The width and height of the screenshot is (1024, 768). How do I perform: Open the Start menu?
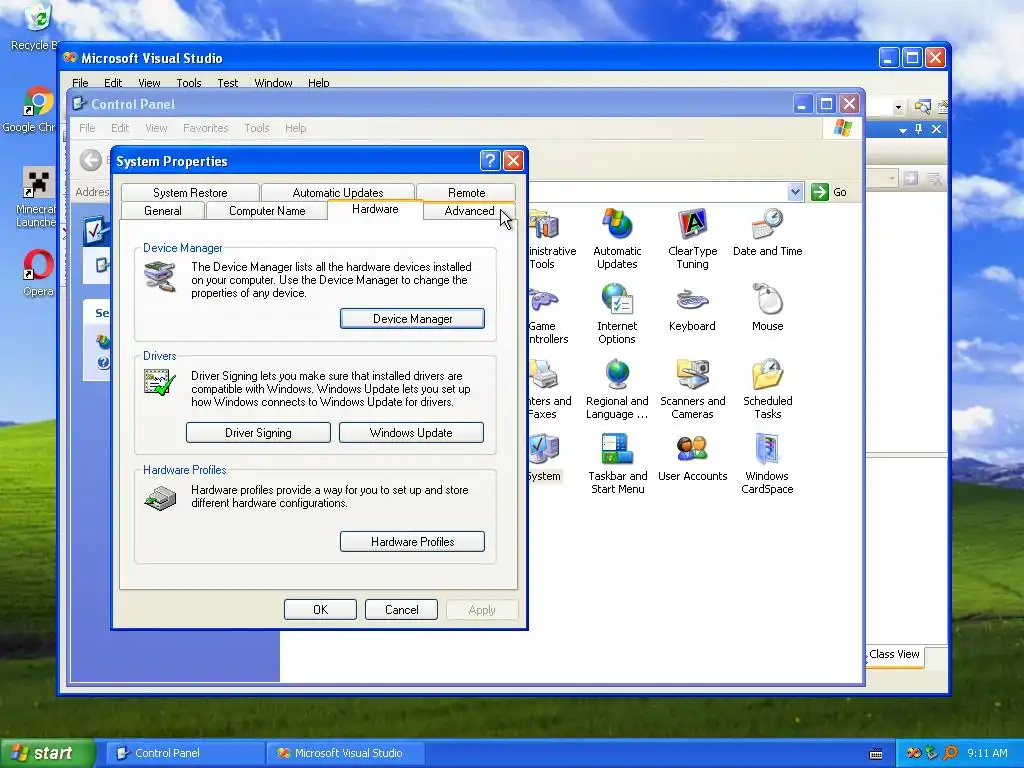coord(47,753)
